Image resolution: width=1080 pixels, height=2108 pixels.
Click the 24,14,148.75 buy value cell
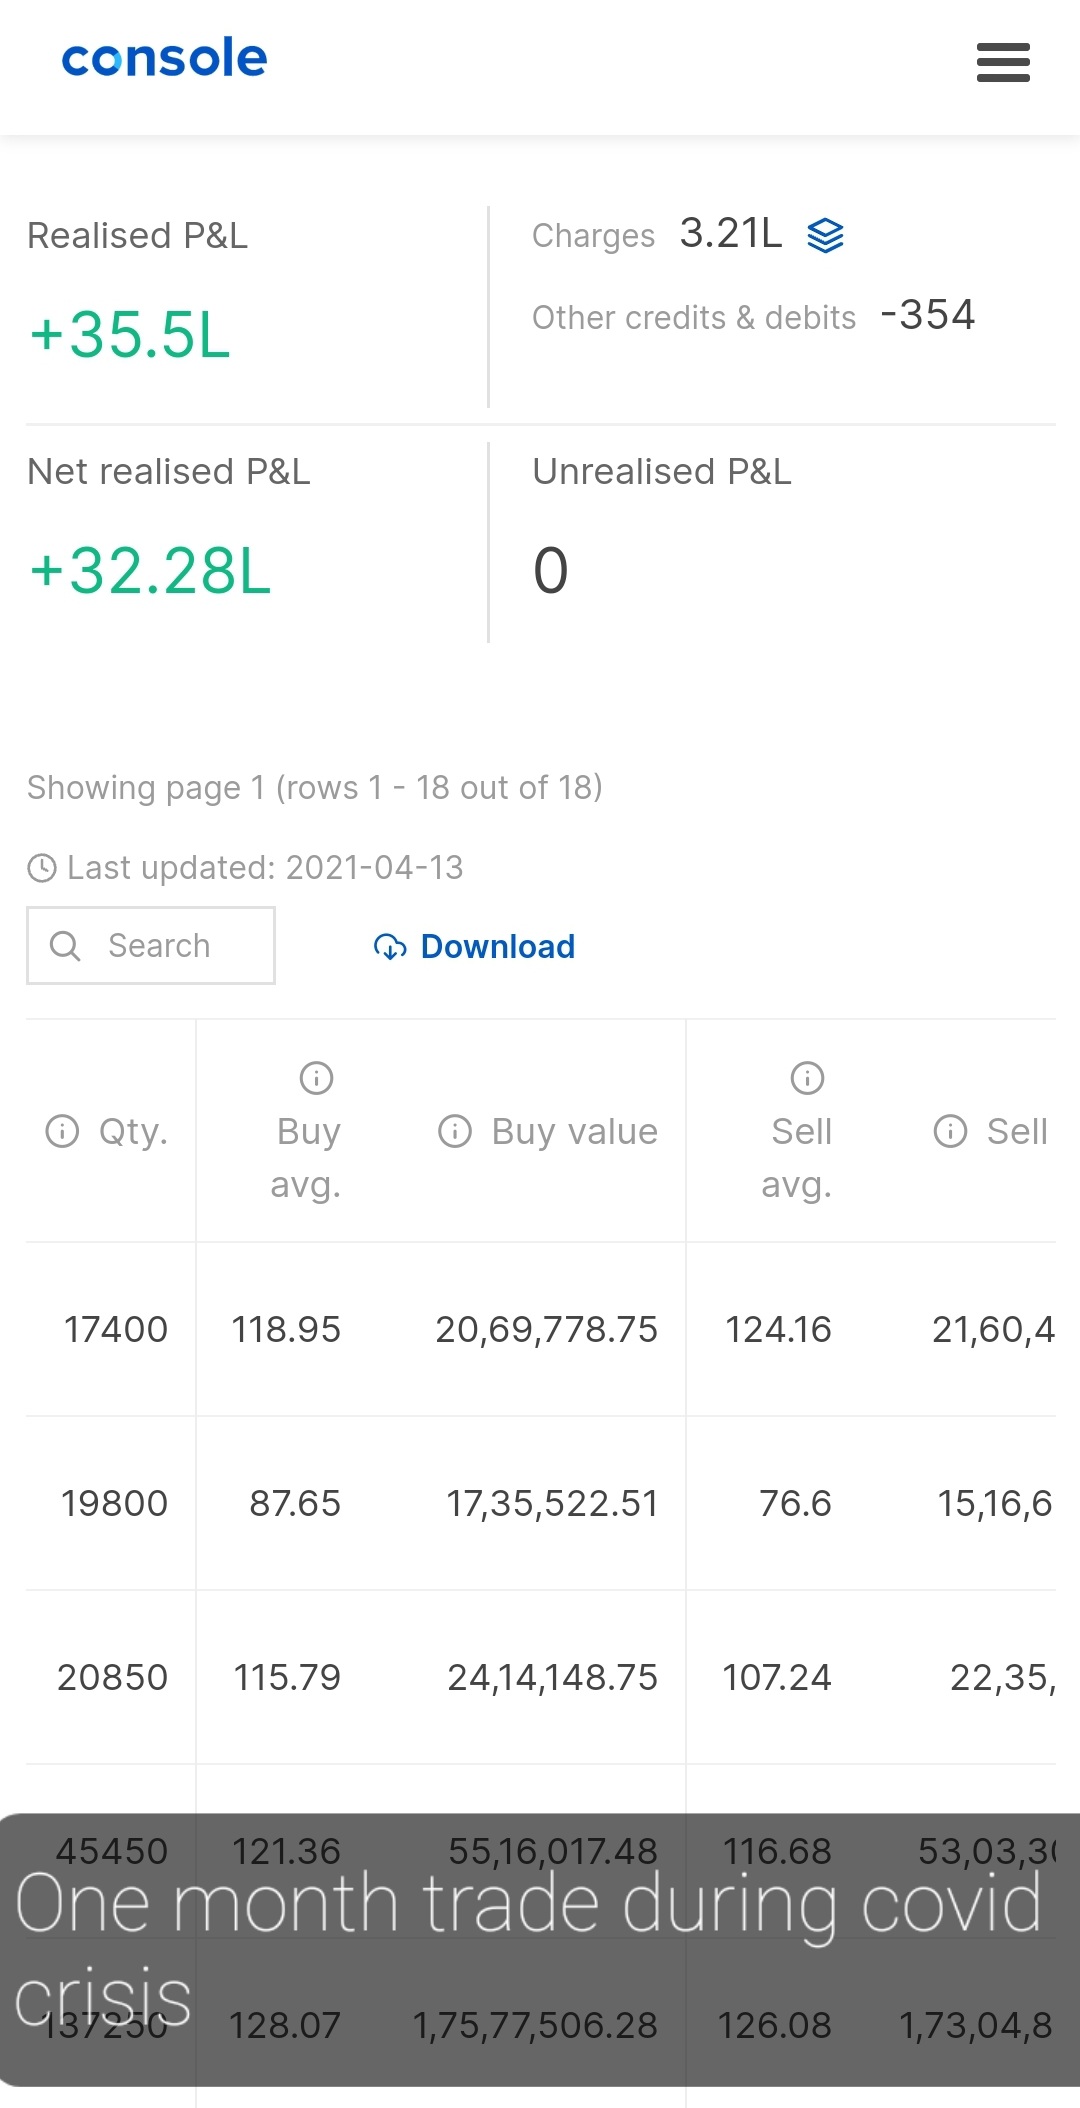[x=552, y=1677]
